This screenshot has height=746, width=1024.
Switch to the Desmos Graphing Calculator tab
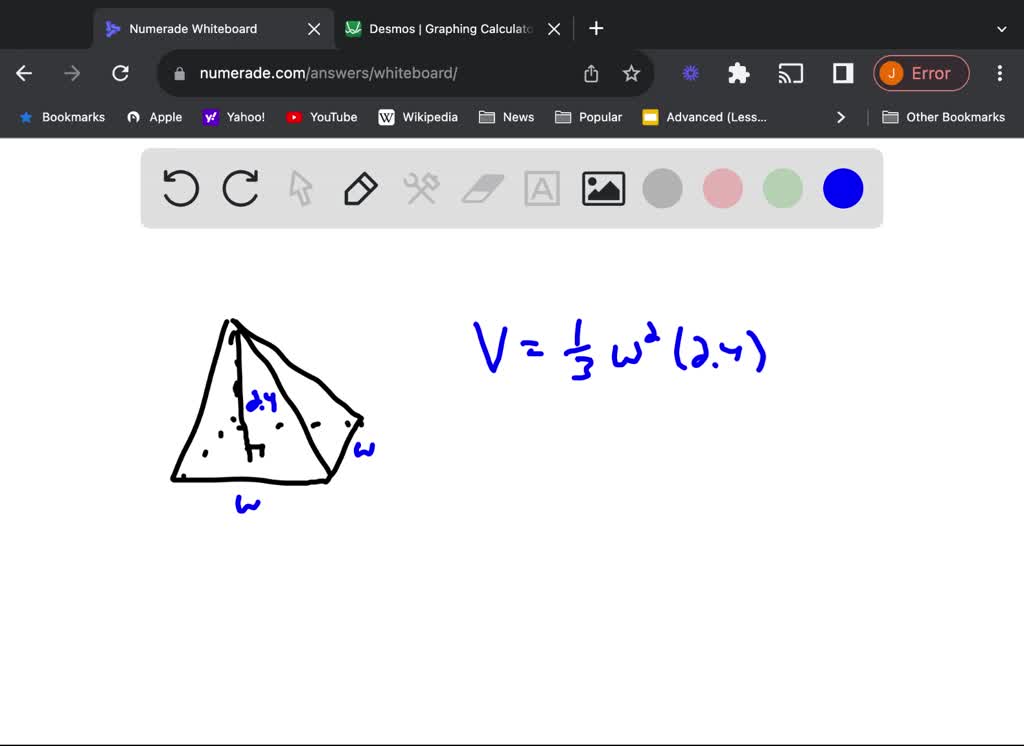[445, 28]
